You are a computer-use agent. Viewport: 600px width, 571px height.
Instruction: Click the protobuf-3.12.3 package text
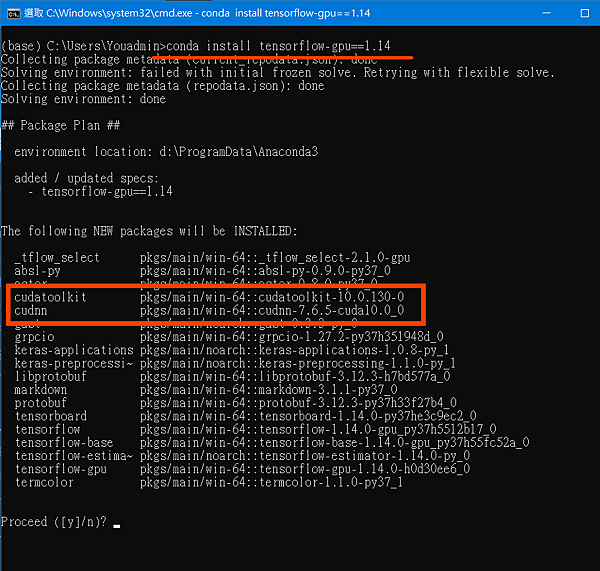click(x=358, y=403)
